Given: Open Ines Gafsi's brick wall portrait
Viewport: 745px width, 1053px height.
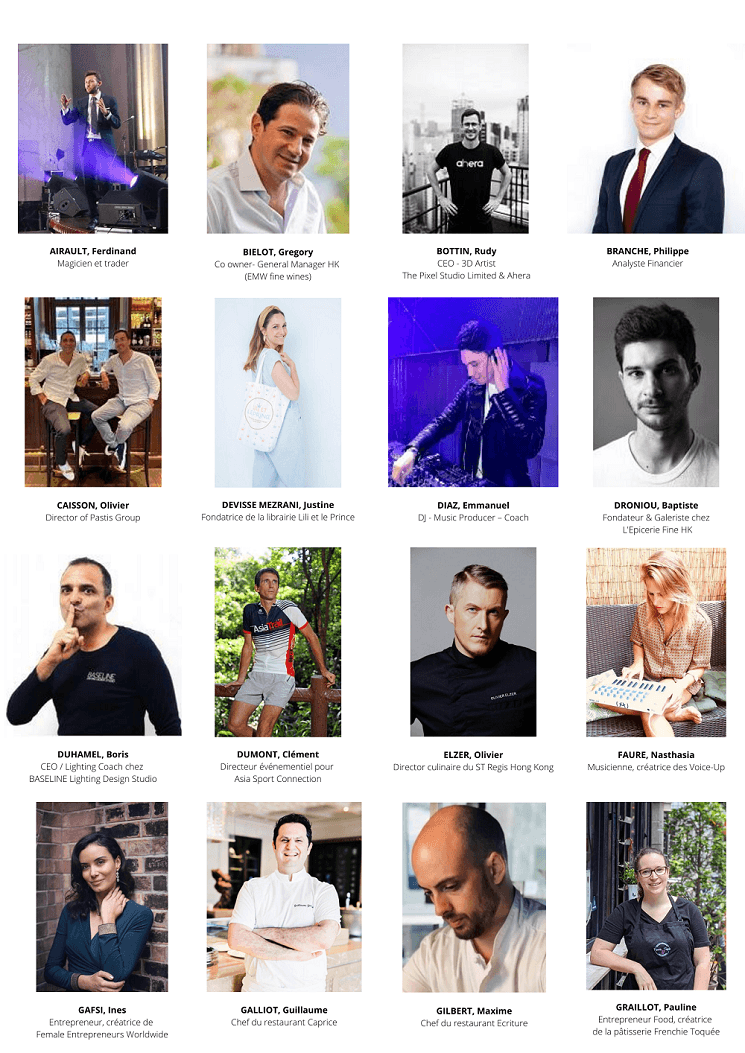Looking at the screenshot, I should click(x=102, y=897).
